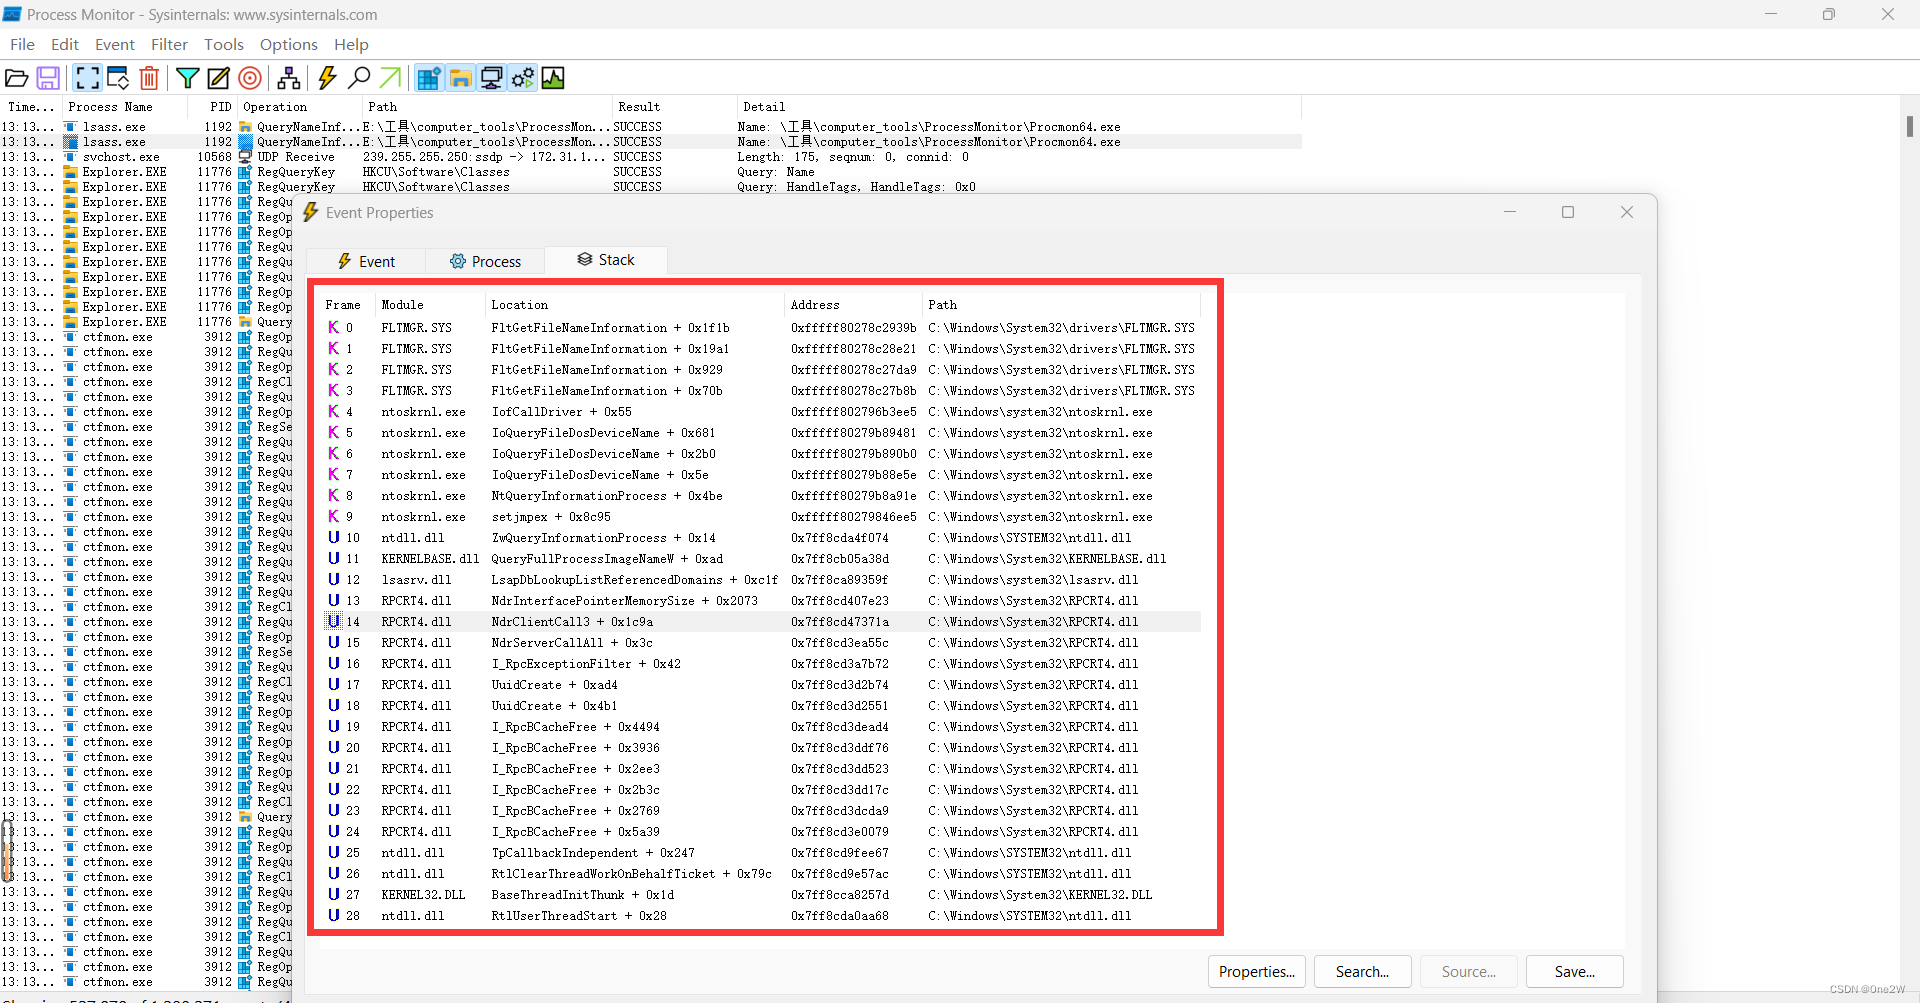Open the Tools menu
The width and height of the screenshot is (1920, 1003).
tap(224, 44)
